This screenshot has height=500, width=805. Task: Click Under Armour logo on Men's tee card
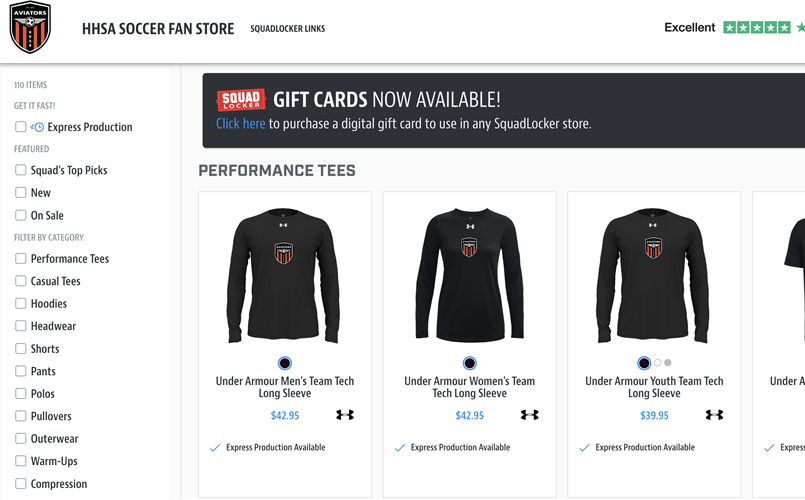coord(345,415)
